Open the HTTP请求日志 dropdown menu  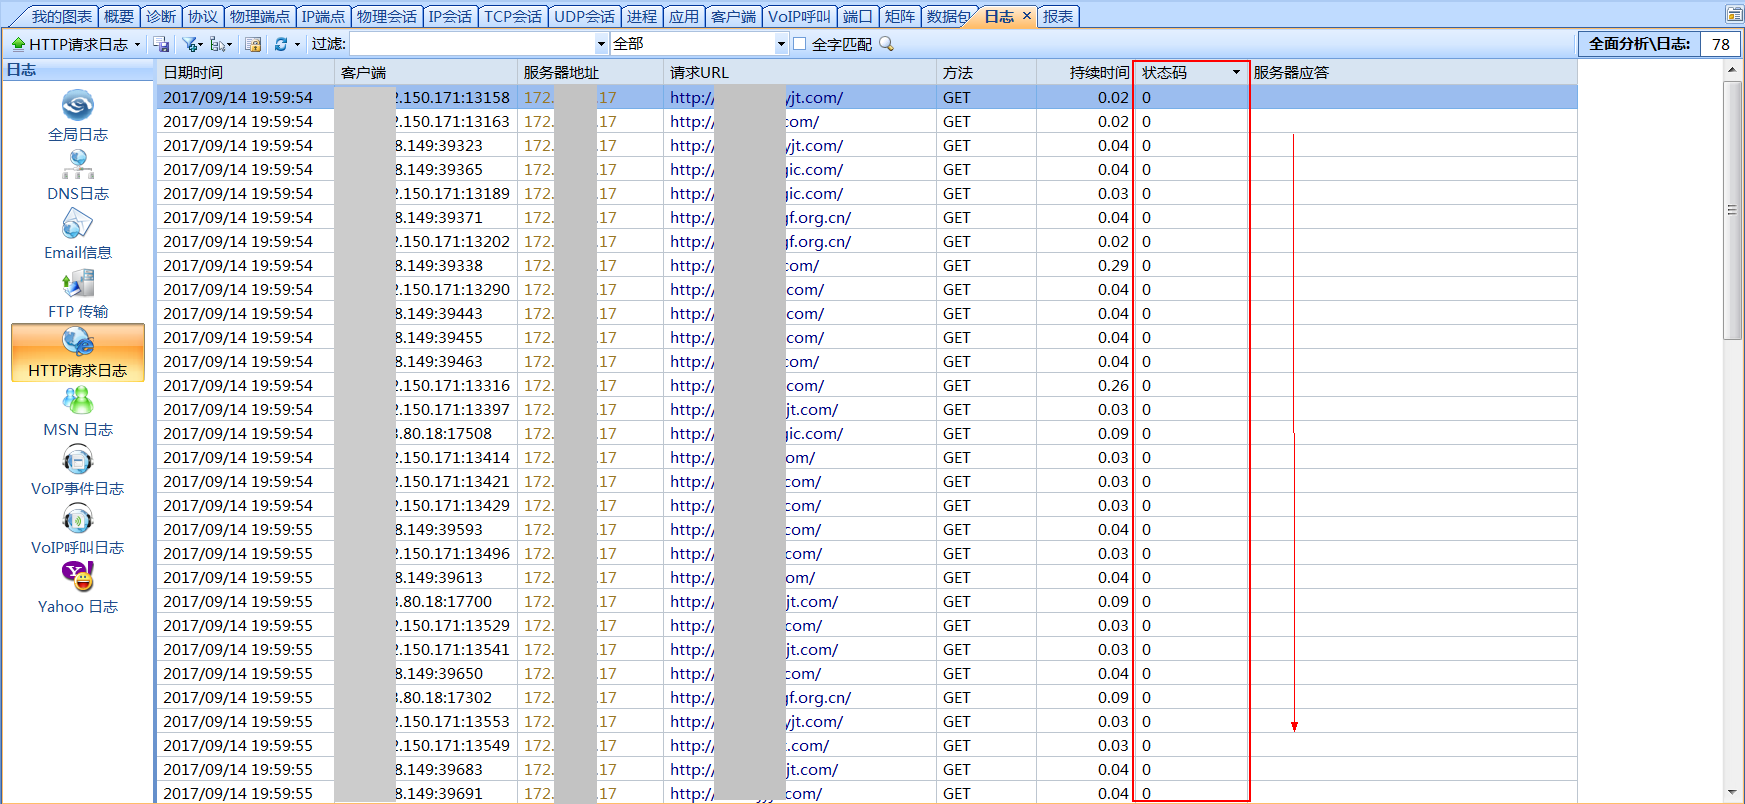pos(137,44)
